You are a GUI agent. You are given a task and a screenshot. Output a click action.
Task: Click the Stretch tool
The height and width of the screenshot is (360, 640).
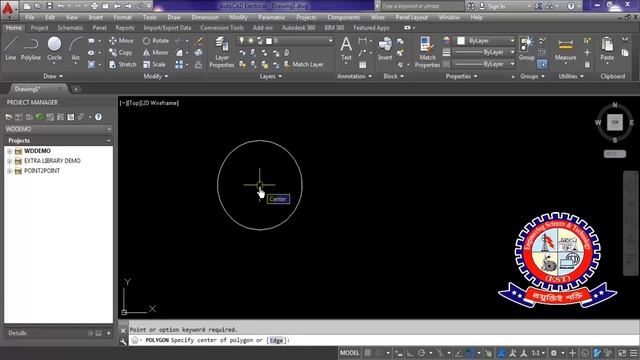(x=122, y=64)
